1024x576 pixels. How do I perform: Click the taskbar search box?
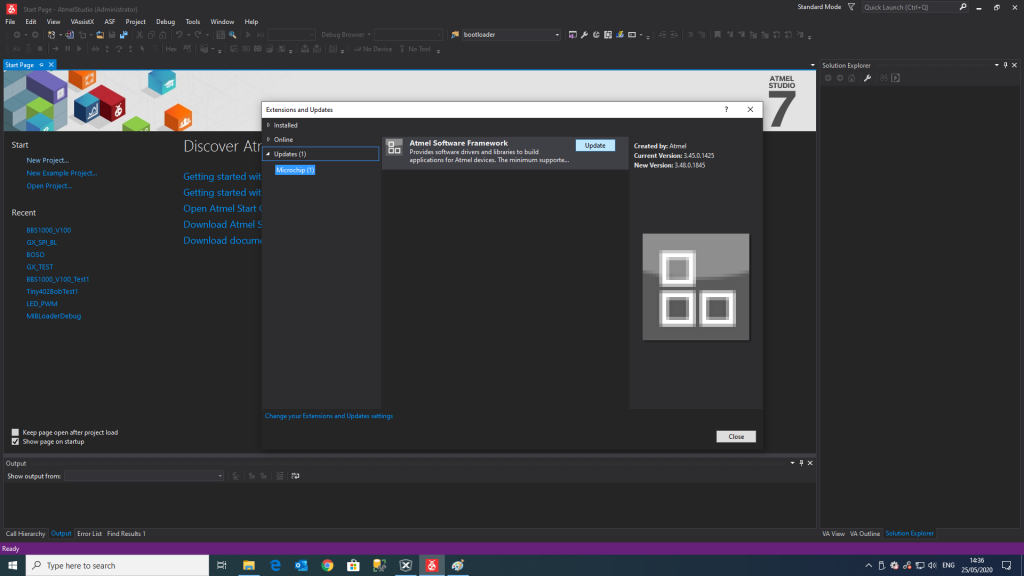pyautogui.click(x=118, y=566)
